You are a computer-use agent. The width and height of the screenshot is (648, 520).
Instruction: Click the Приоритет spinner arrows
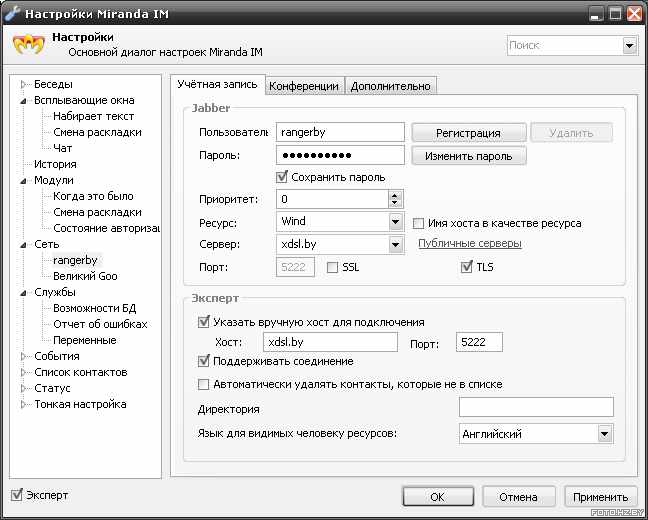[395, 199]
